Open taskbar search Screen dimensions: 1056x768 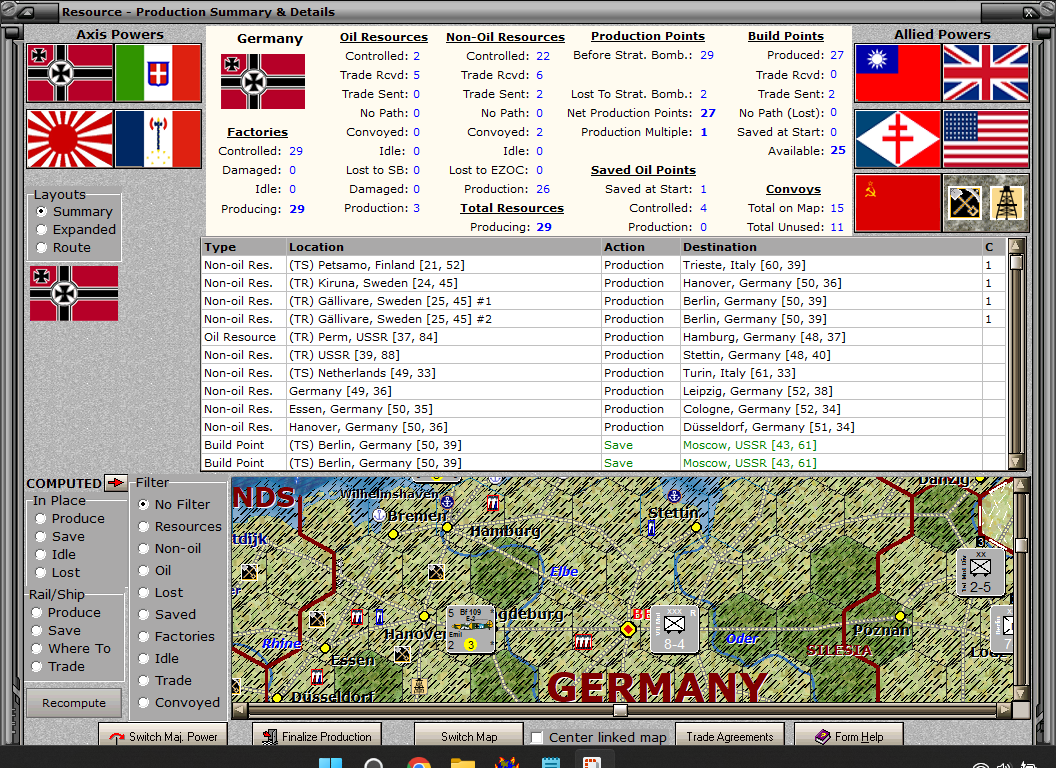click(374, 763)
